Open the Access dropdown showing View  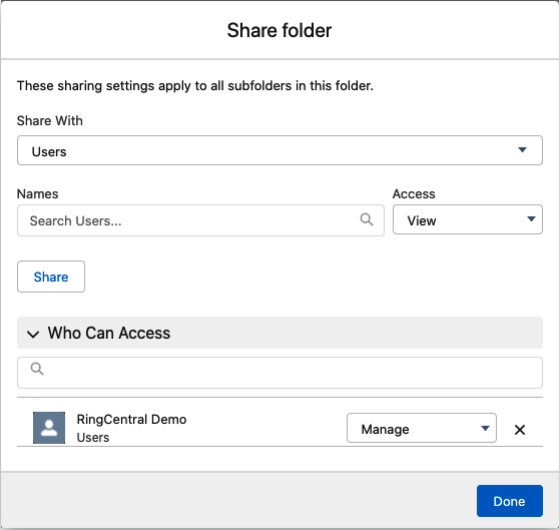(x=468, y=220)
